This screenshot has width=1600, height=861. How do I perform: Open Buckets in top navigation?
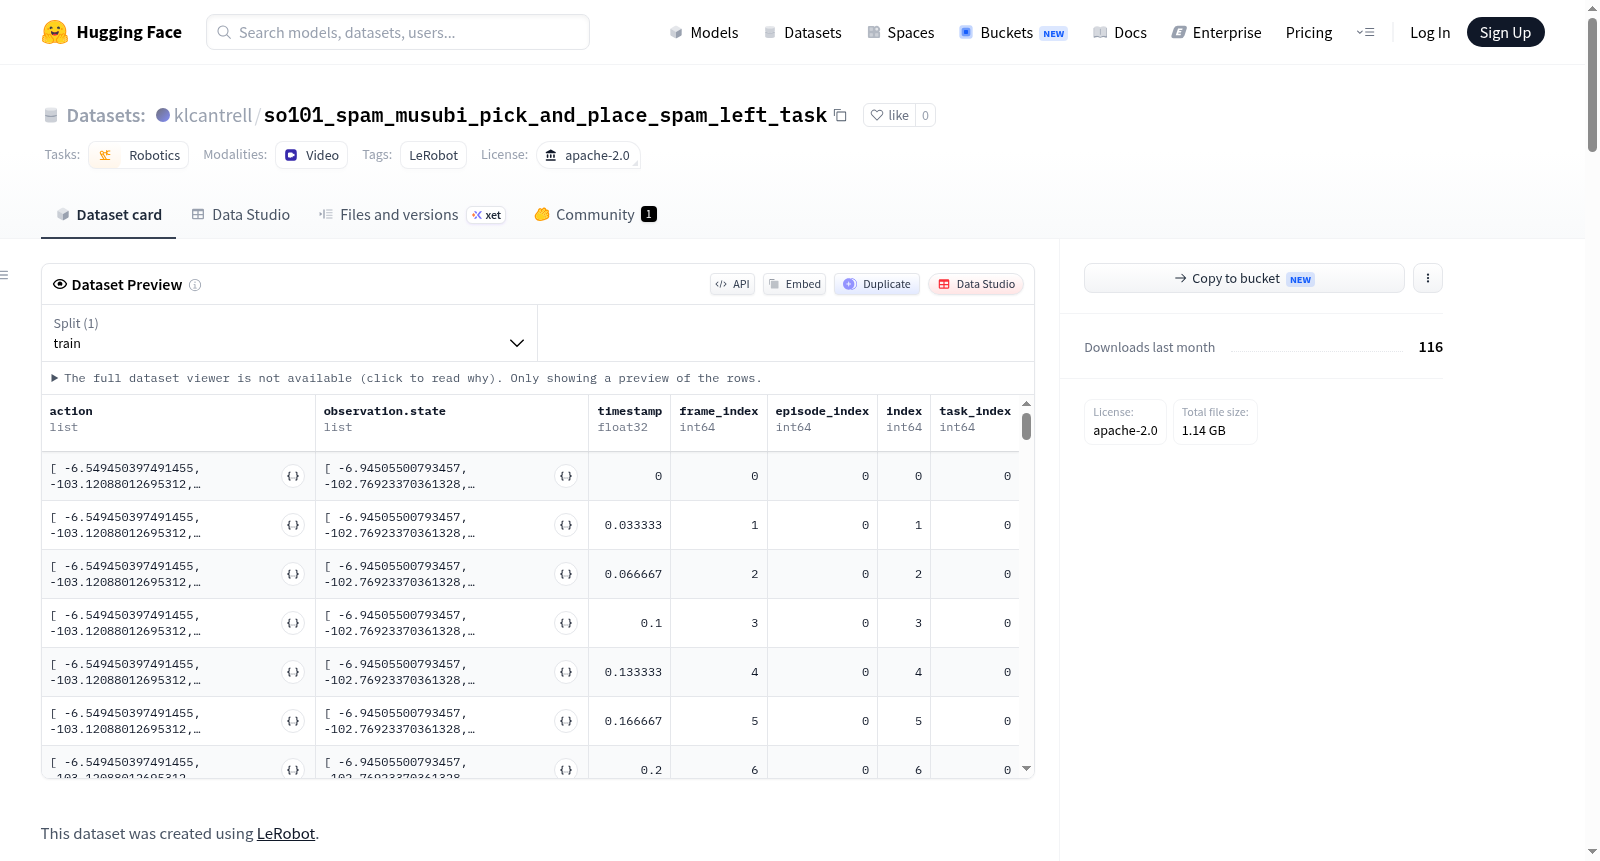(1013, 33)
